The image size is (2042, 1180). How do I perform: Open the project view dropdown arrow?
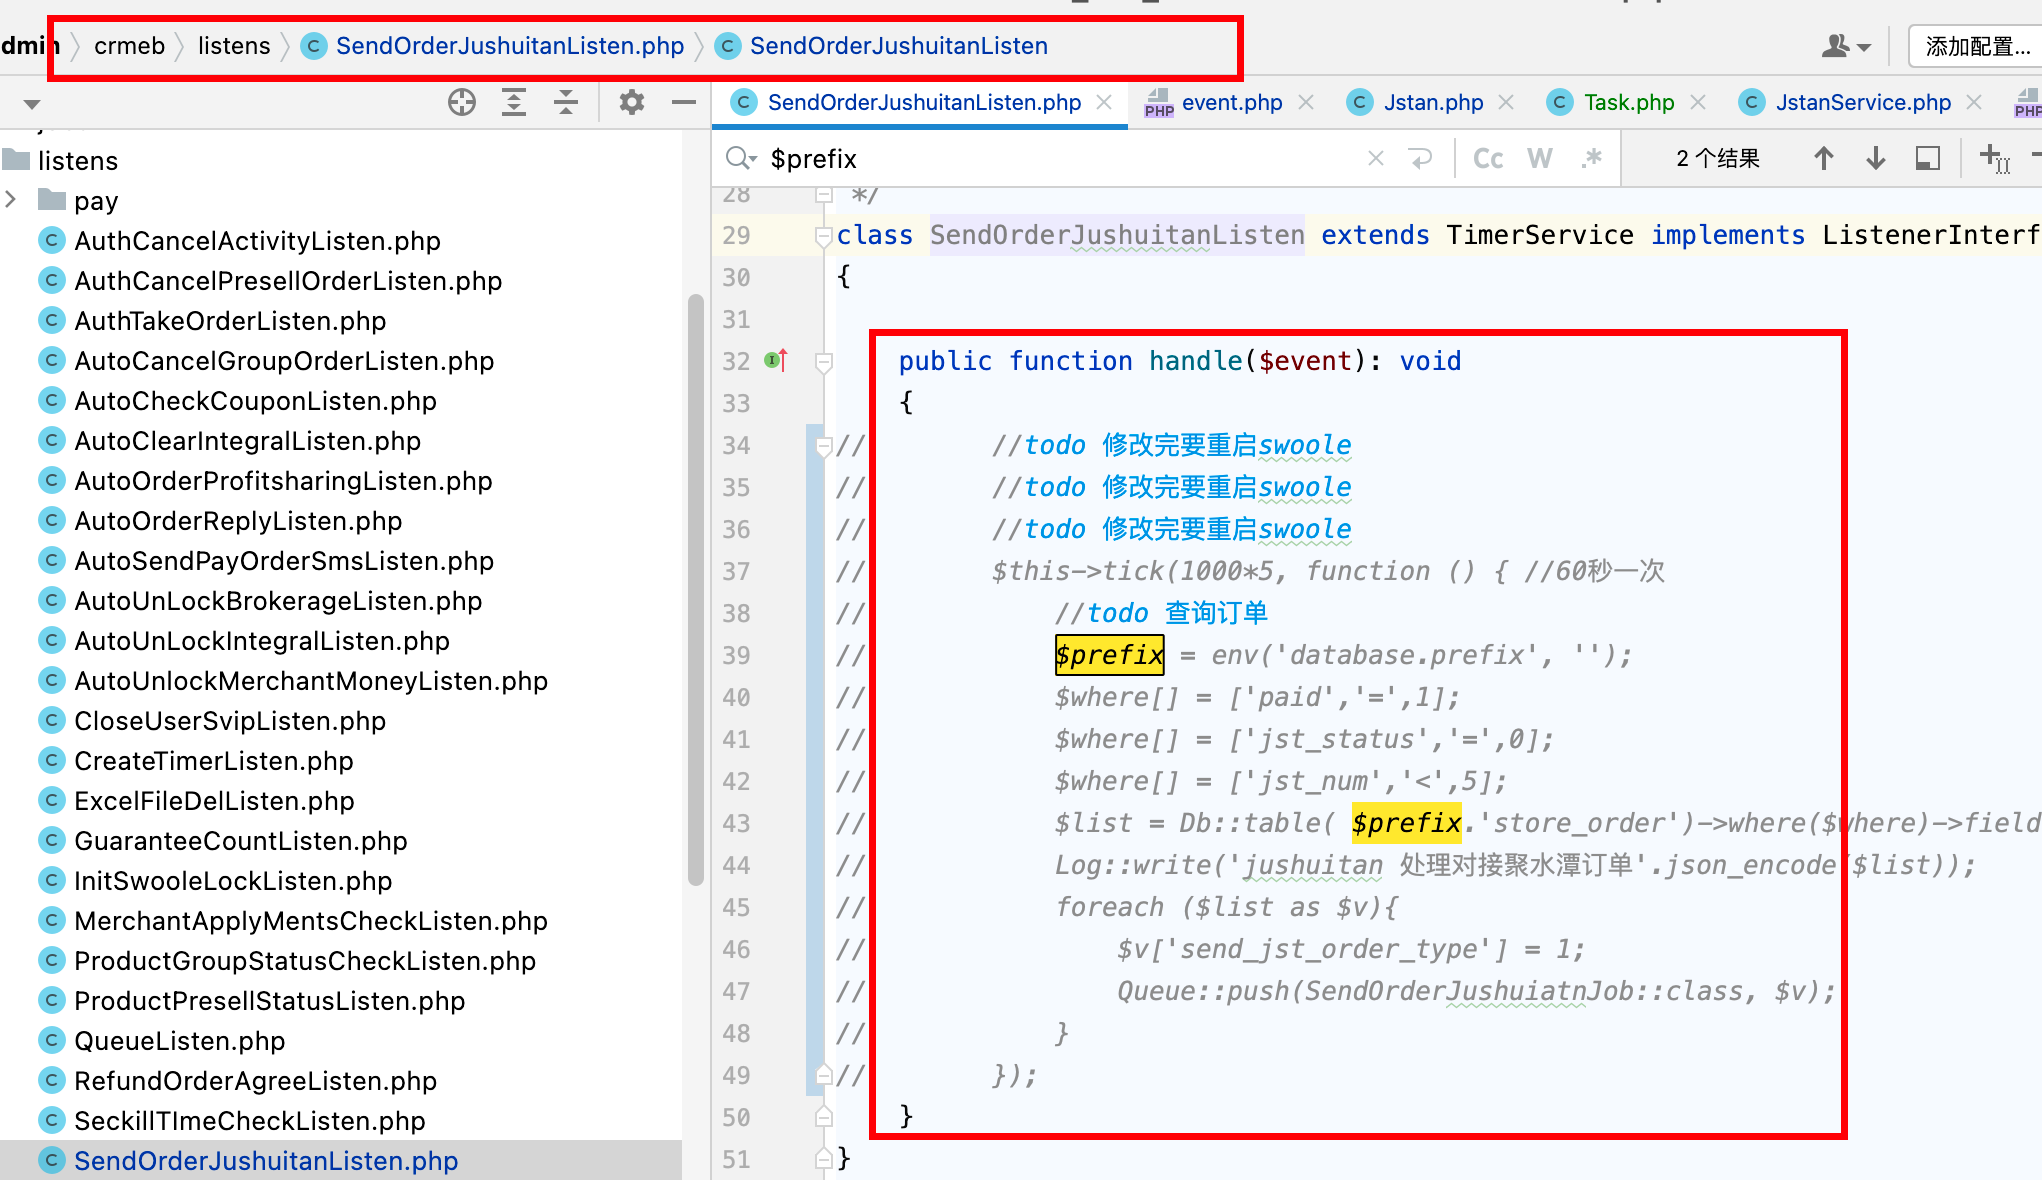coord(32,104)
